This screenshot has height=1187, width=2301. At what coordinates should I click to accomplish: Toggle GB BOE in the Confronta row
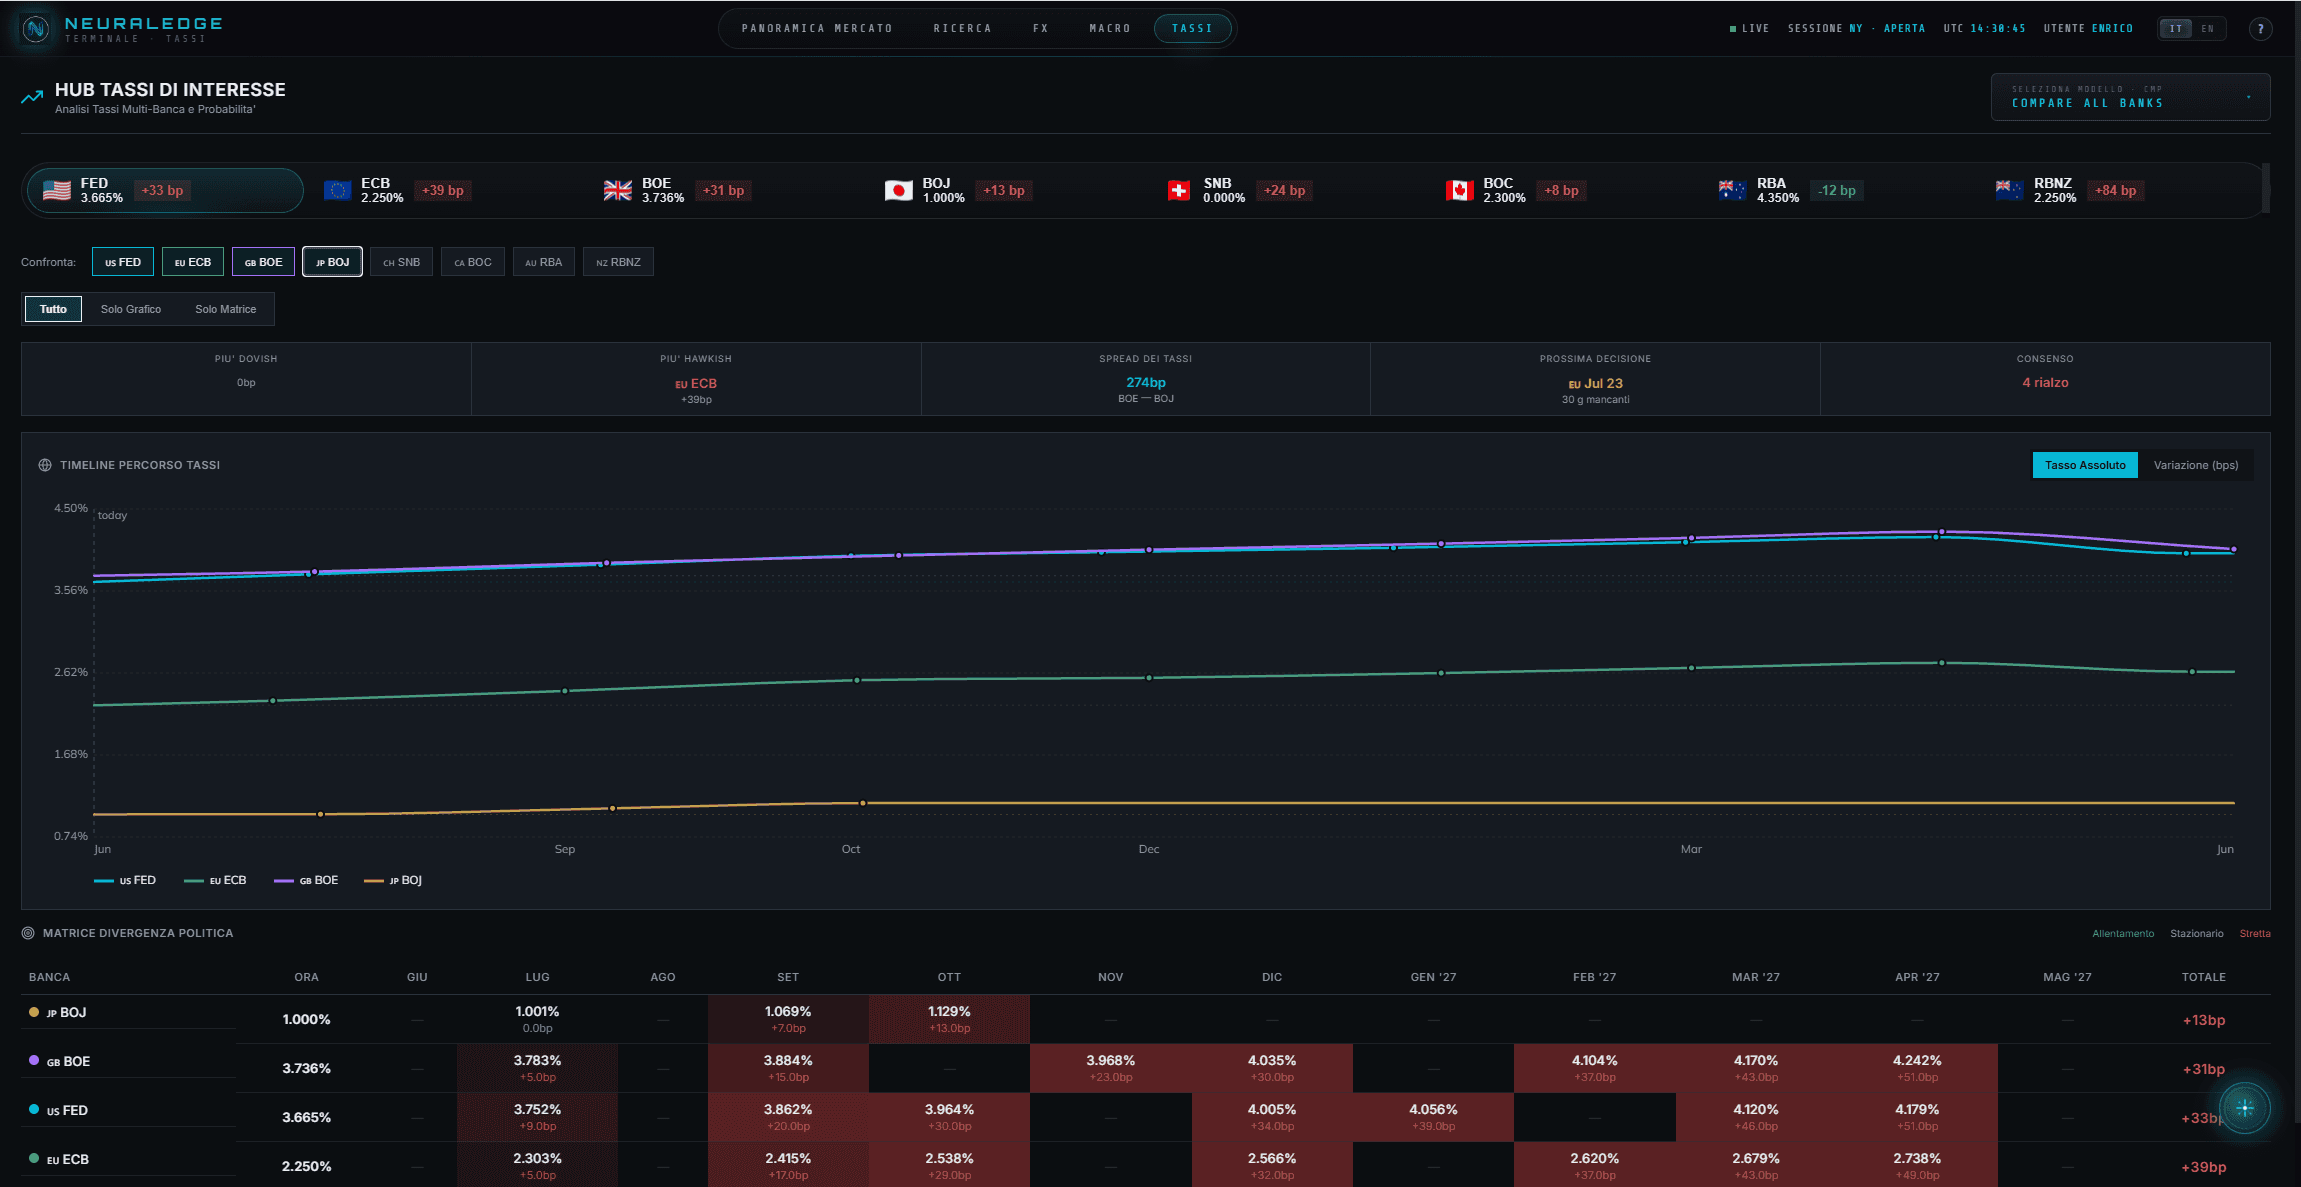point(264,262)
